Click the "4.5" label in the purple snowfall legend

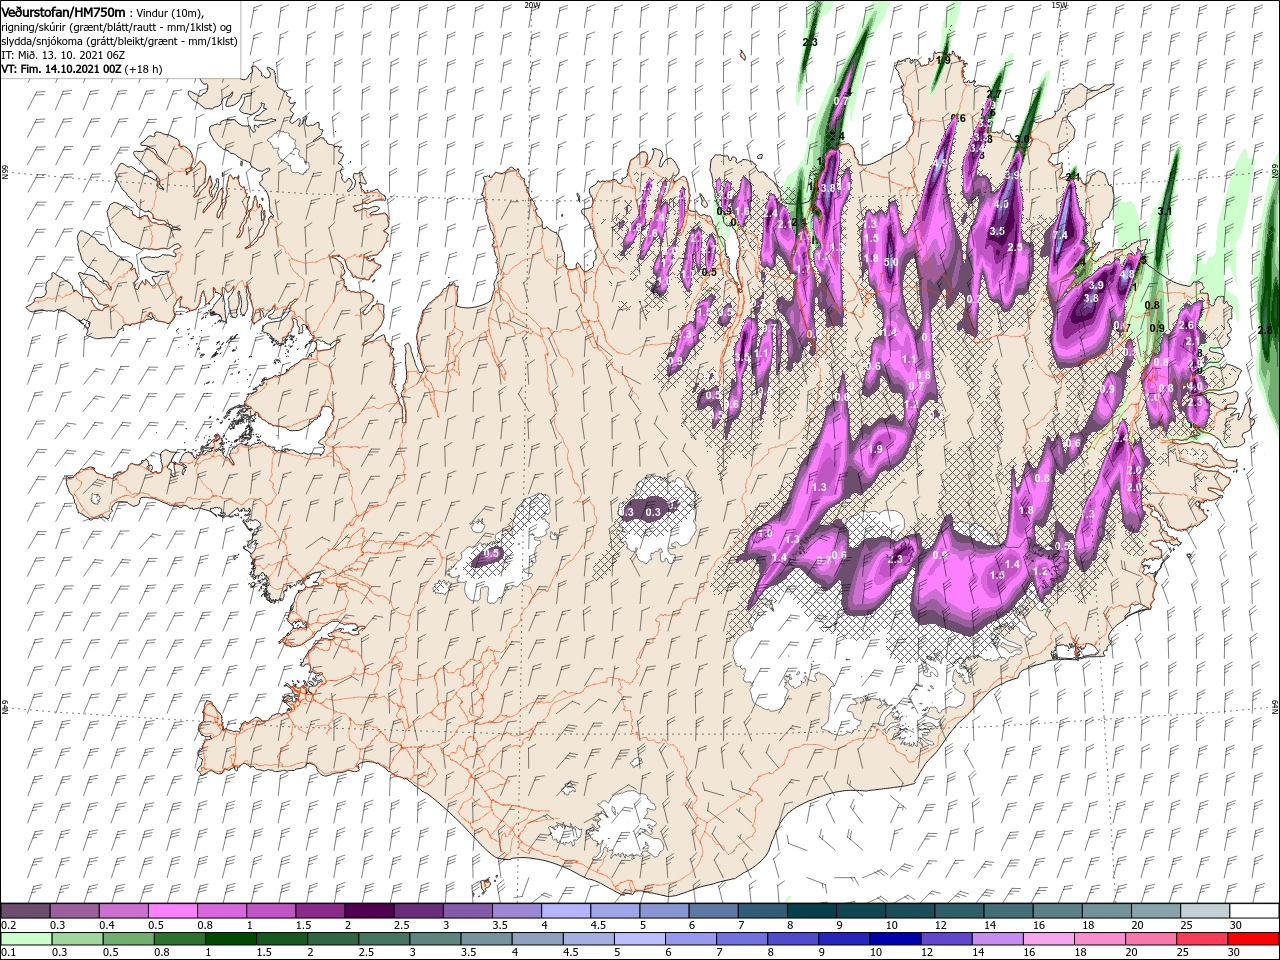click(599, 925)
